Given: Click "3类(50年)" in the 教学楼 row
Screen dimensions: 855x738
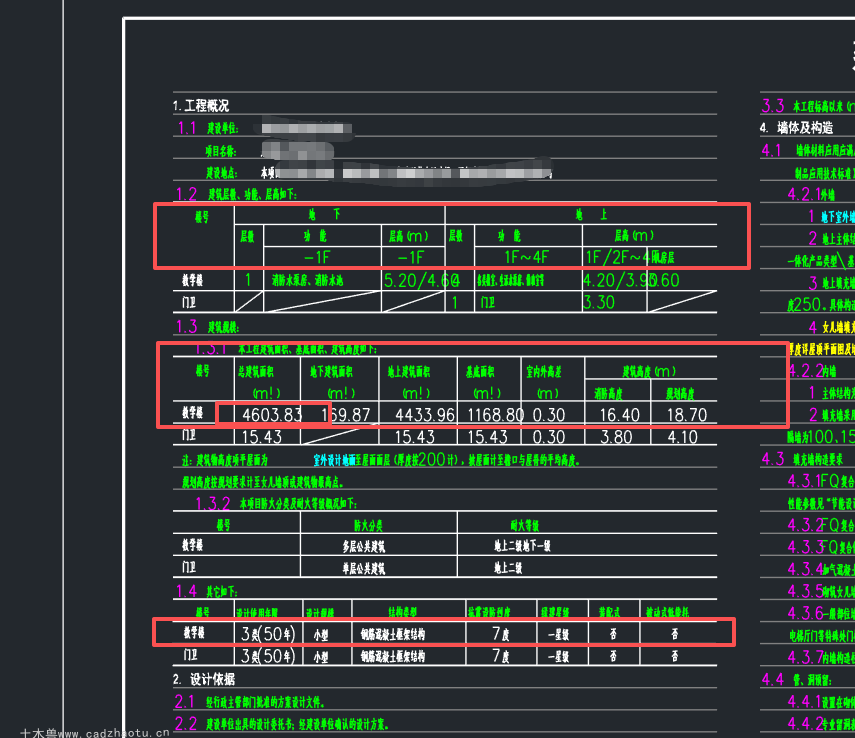Looking at the screenshot, I should tap(268, 634).
